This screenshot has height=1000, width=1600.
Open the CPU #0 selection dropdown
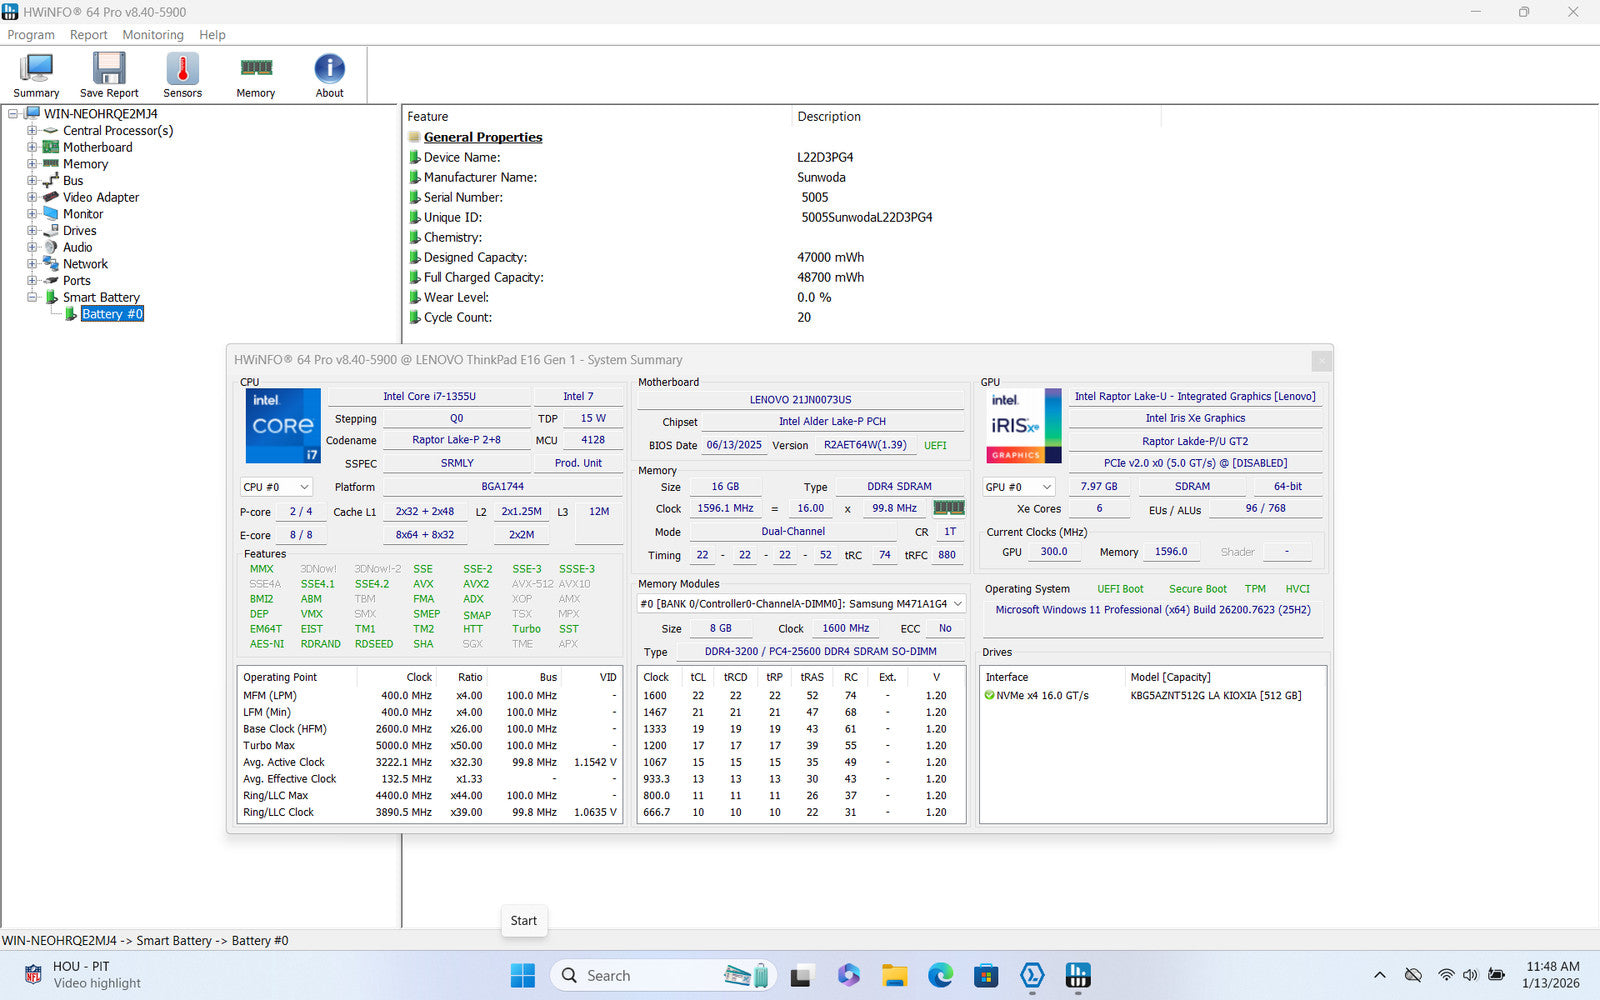277,487
